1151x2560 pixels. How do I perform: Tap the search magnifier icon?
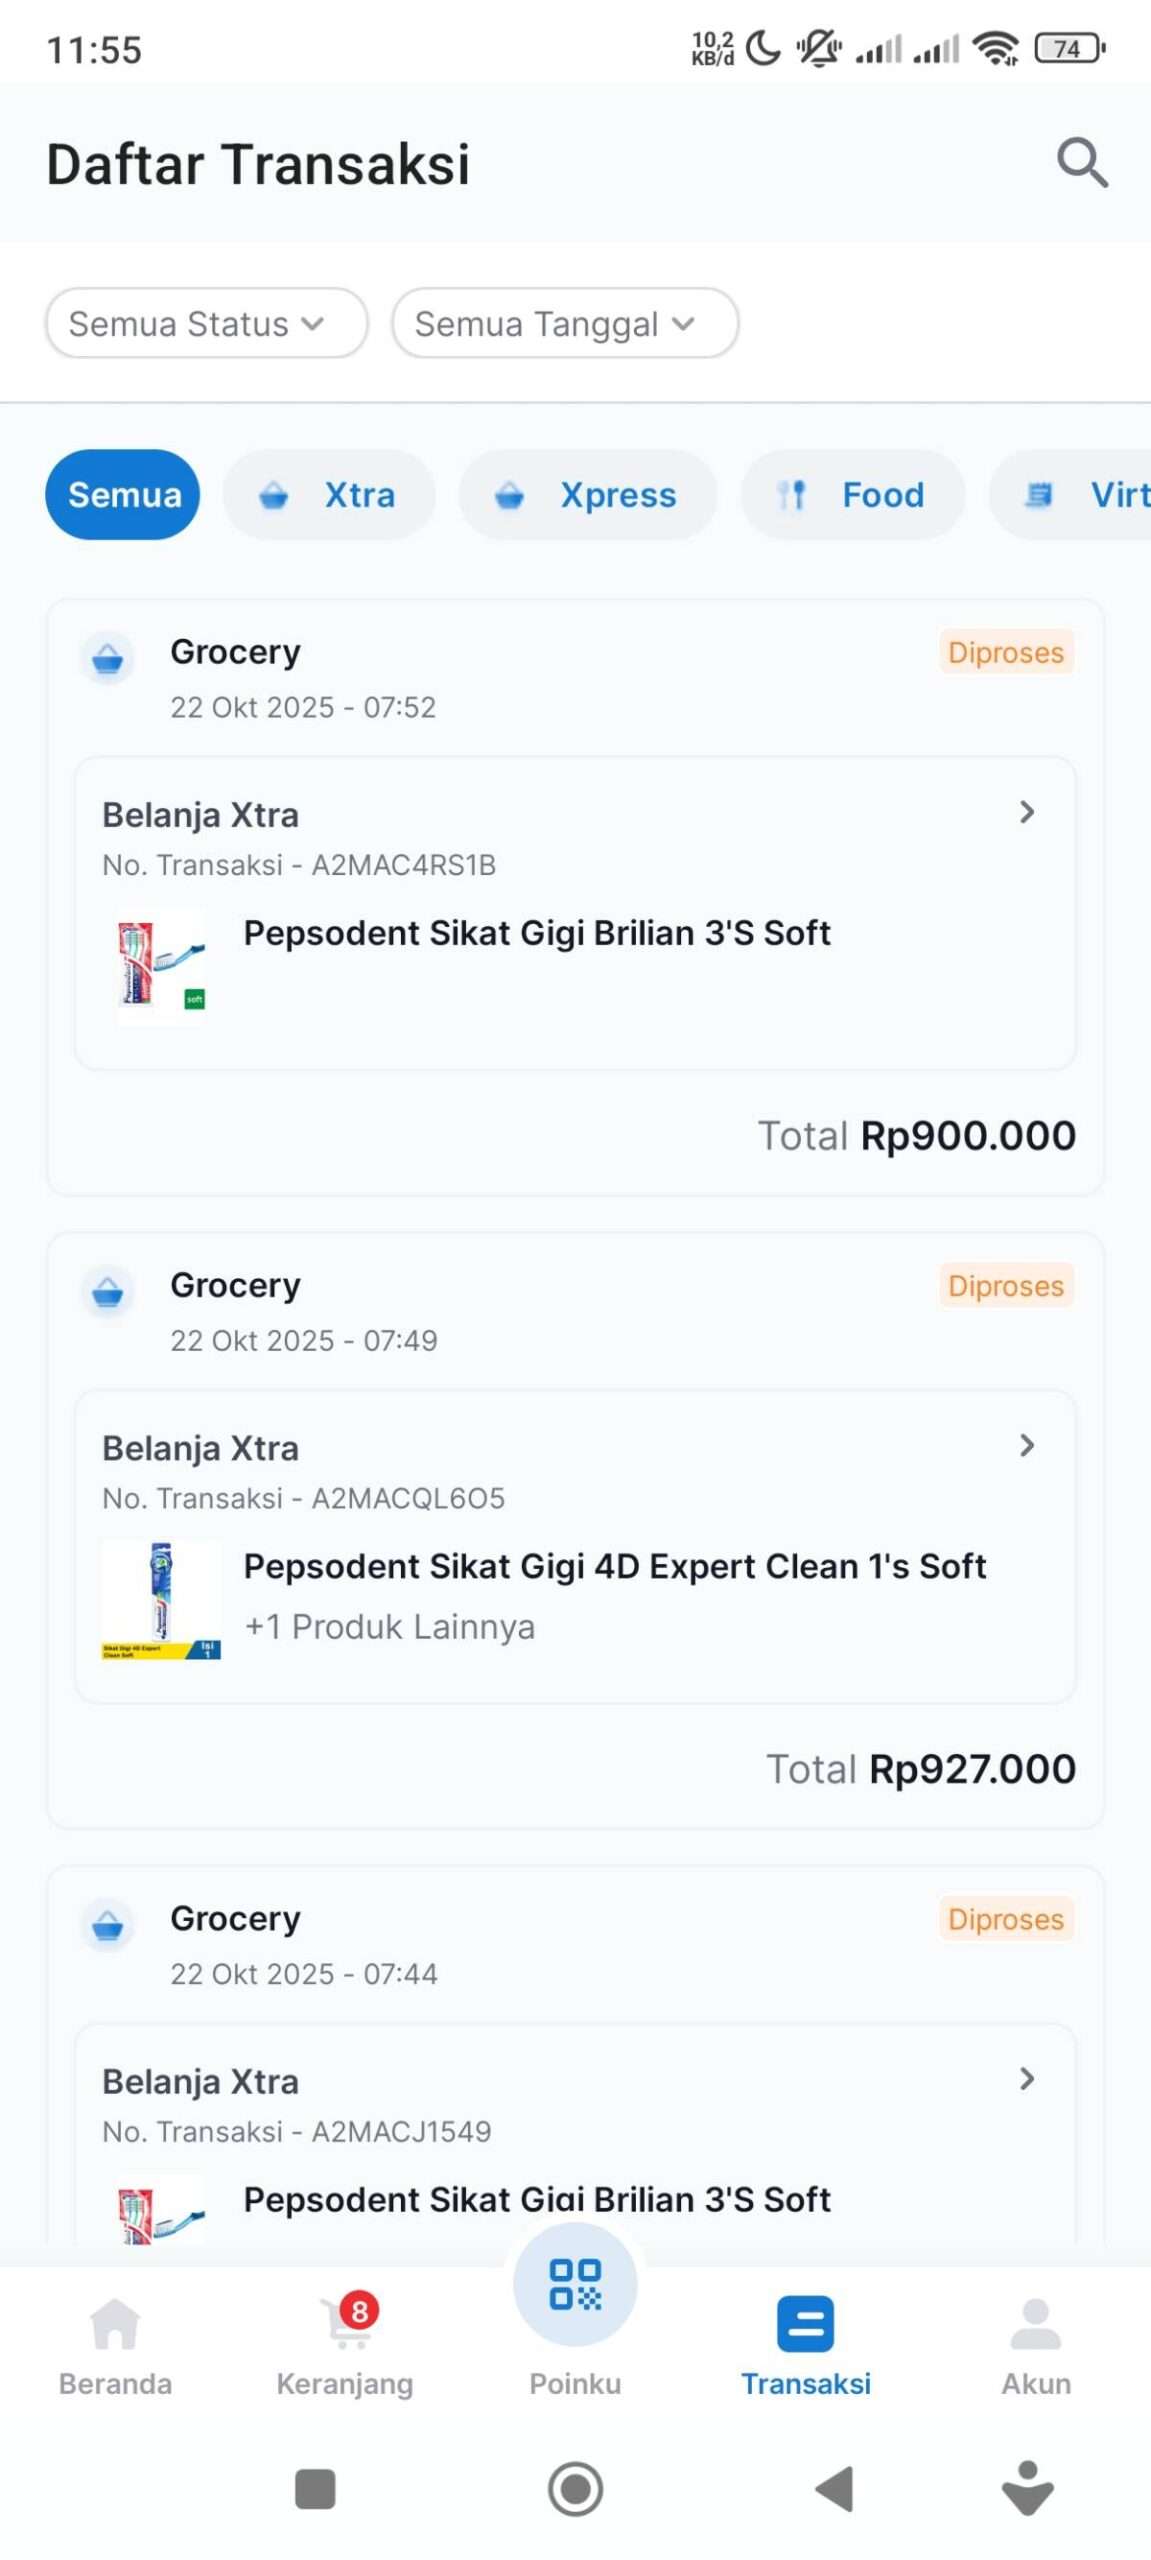(1082, 163)
